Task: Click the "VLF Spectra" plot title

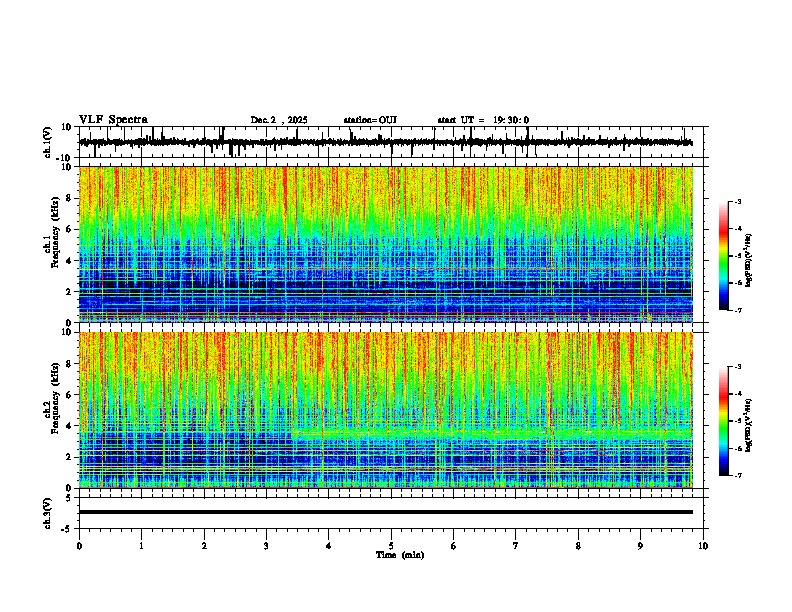Action: (113, 120)
